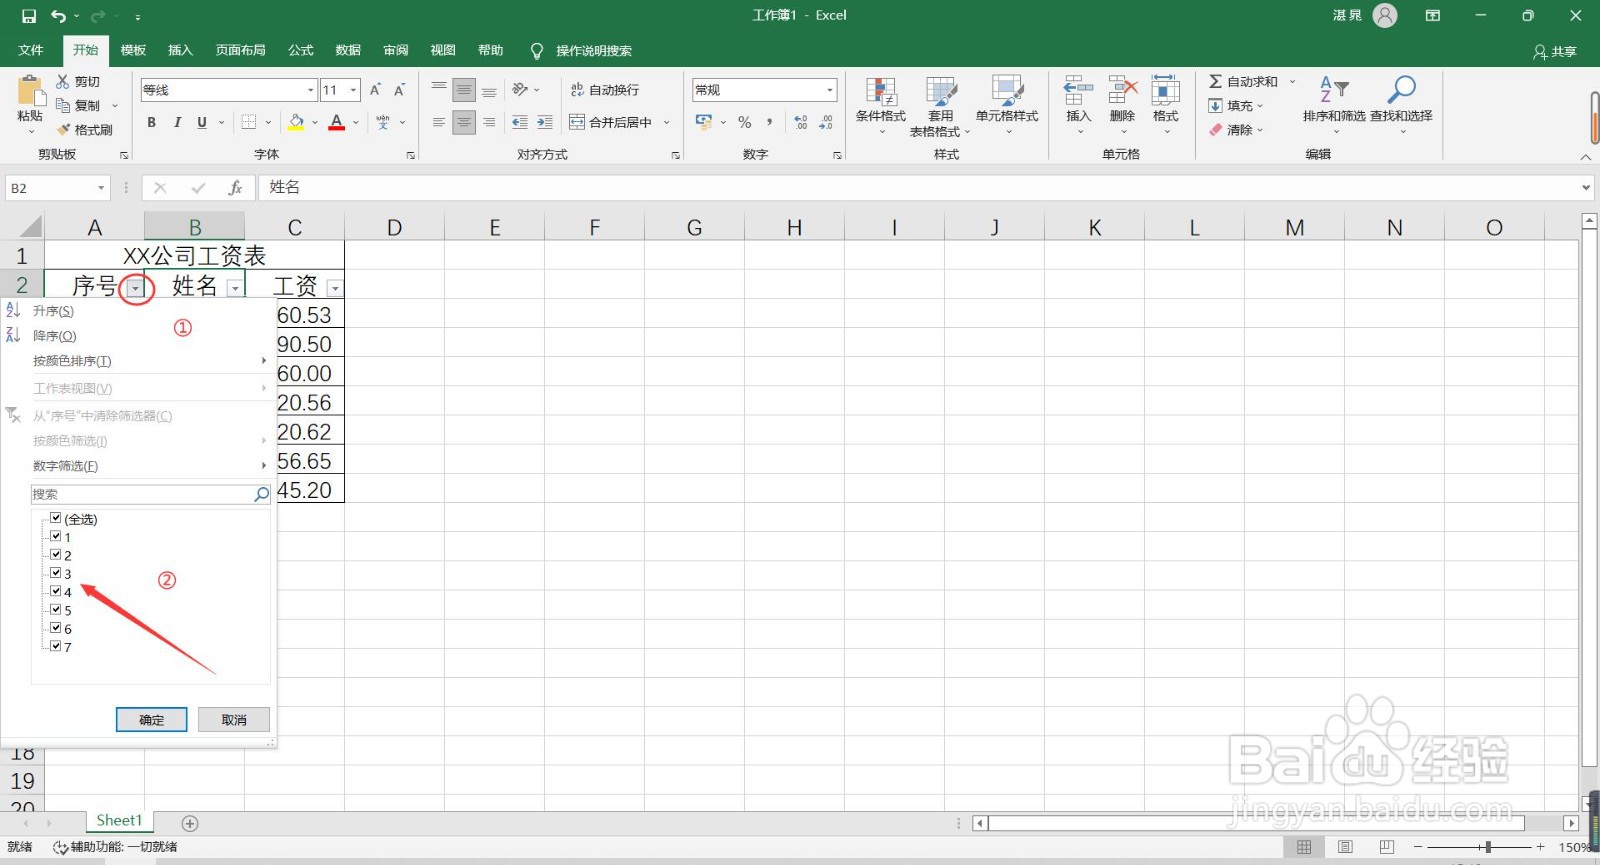Click the Cut scissors icon
The width and height of the screenshot is (1600, 865).
click(x=63, y=81)
